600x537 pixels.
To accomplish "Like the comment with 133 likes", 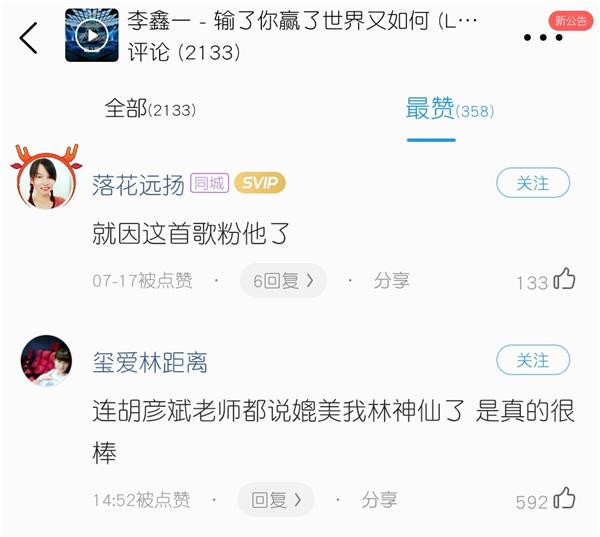I will coord(564,279).
